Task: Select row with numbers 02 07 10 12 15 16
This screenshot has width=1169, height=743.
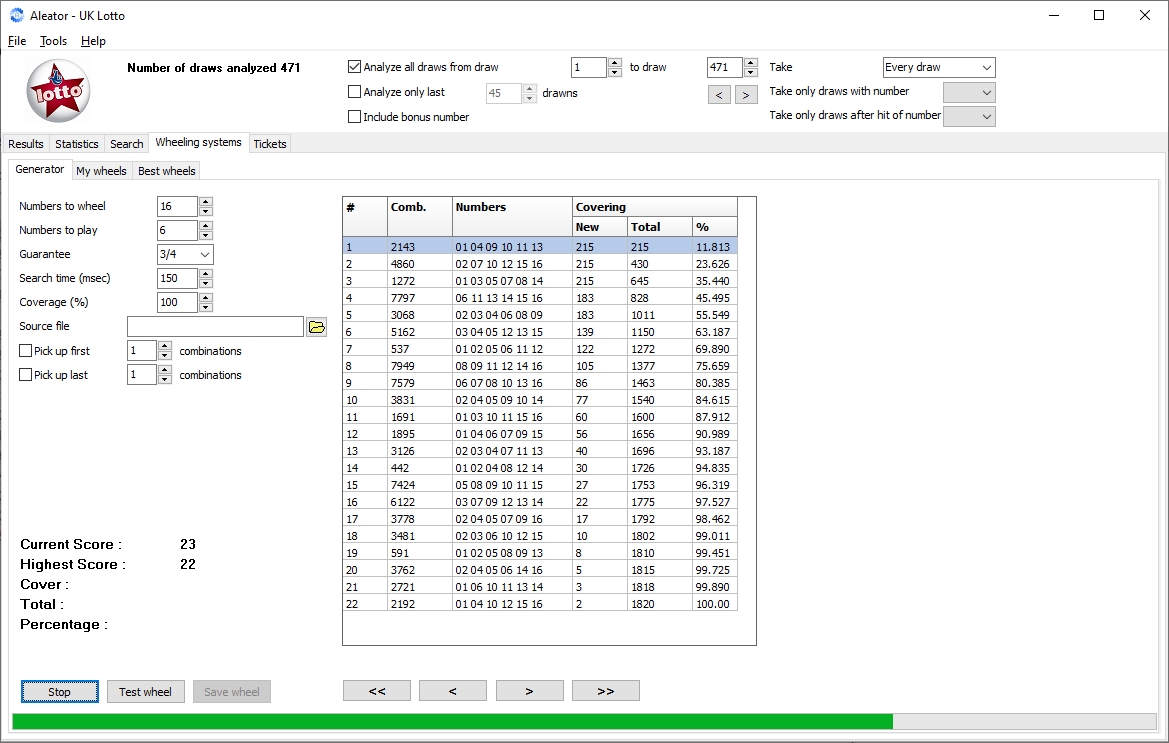Action: pos(540,264)
